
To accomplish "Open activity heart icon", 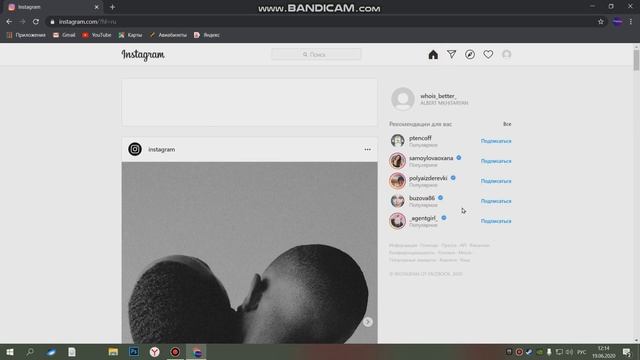I will [x=488, y=54].
